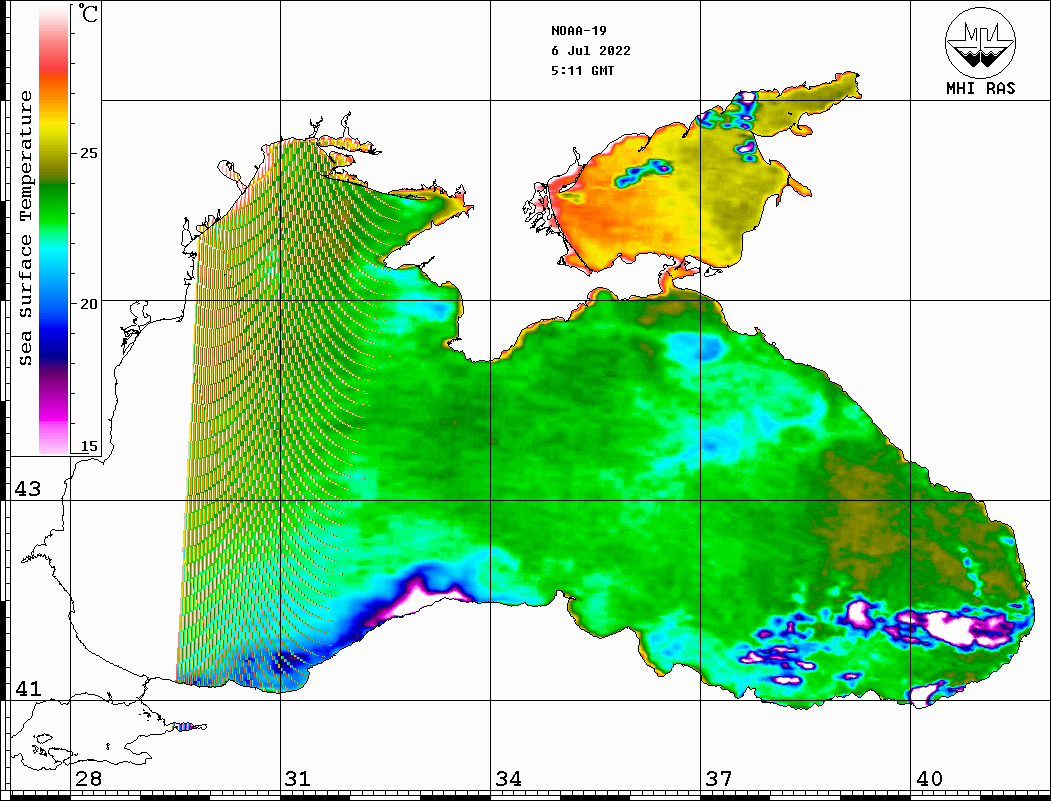Click the "NOAA-19" satellite label
Screen dimensions: 1051x801
point(579,31)
